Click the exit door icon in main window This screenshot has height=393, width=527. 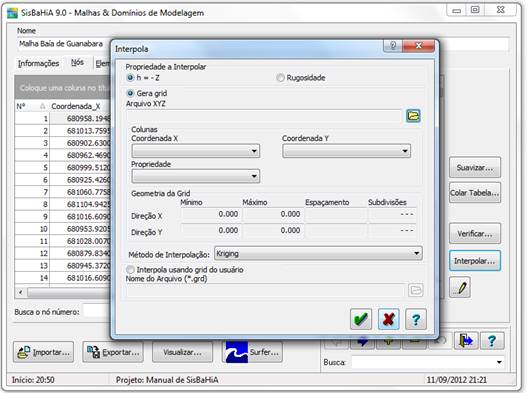coord(466,341)
